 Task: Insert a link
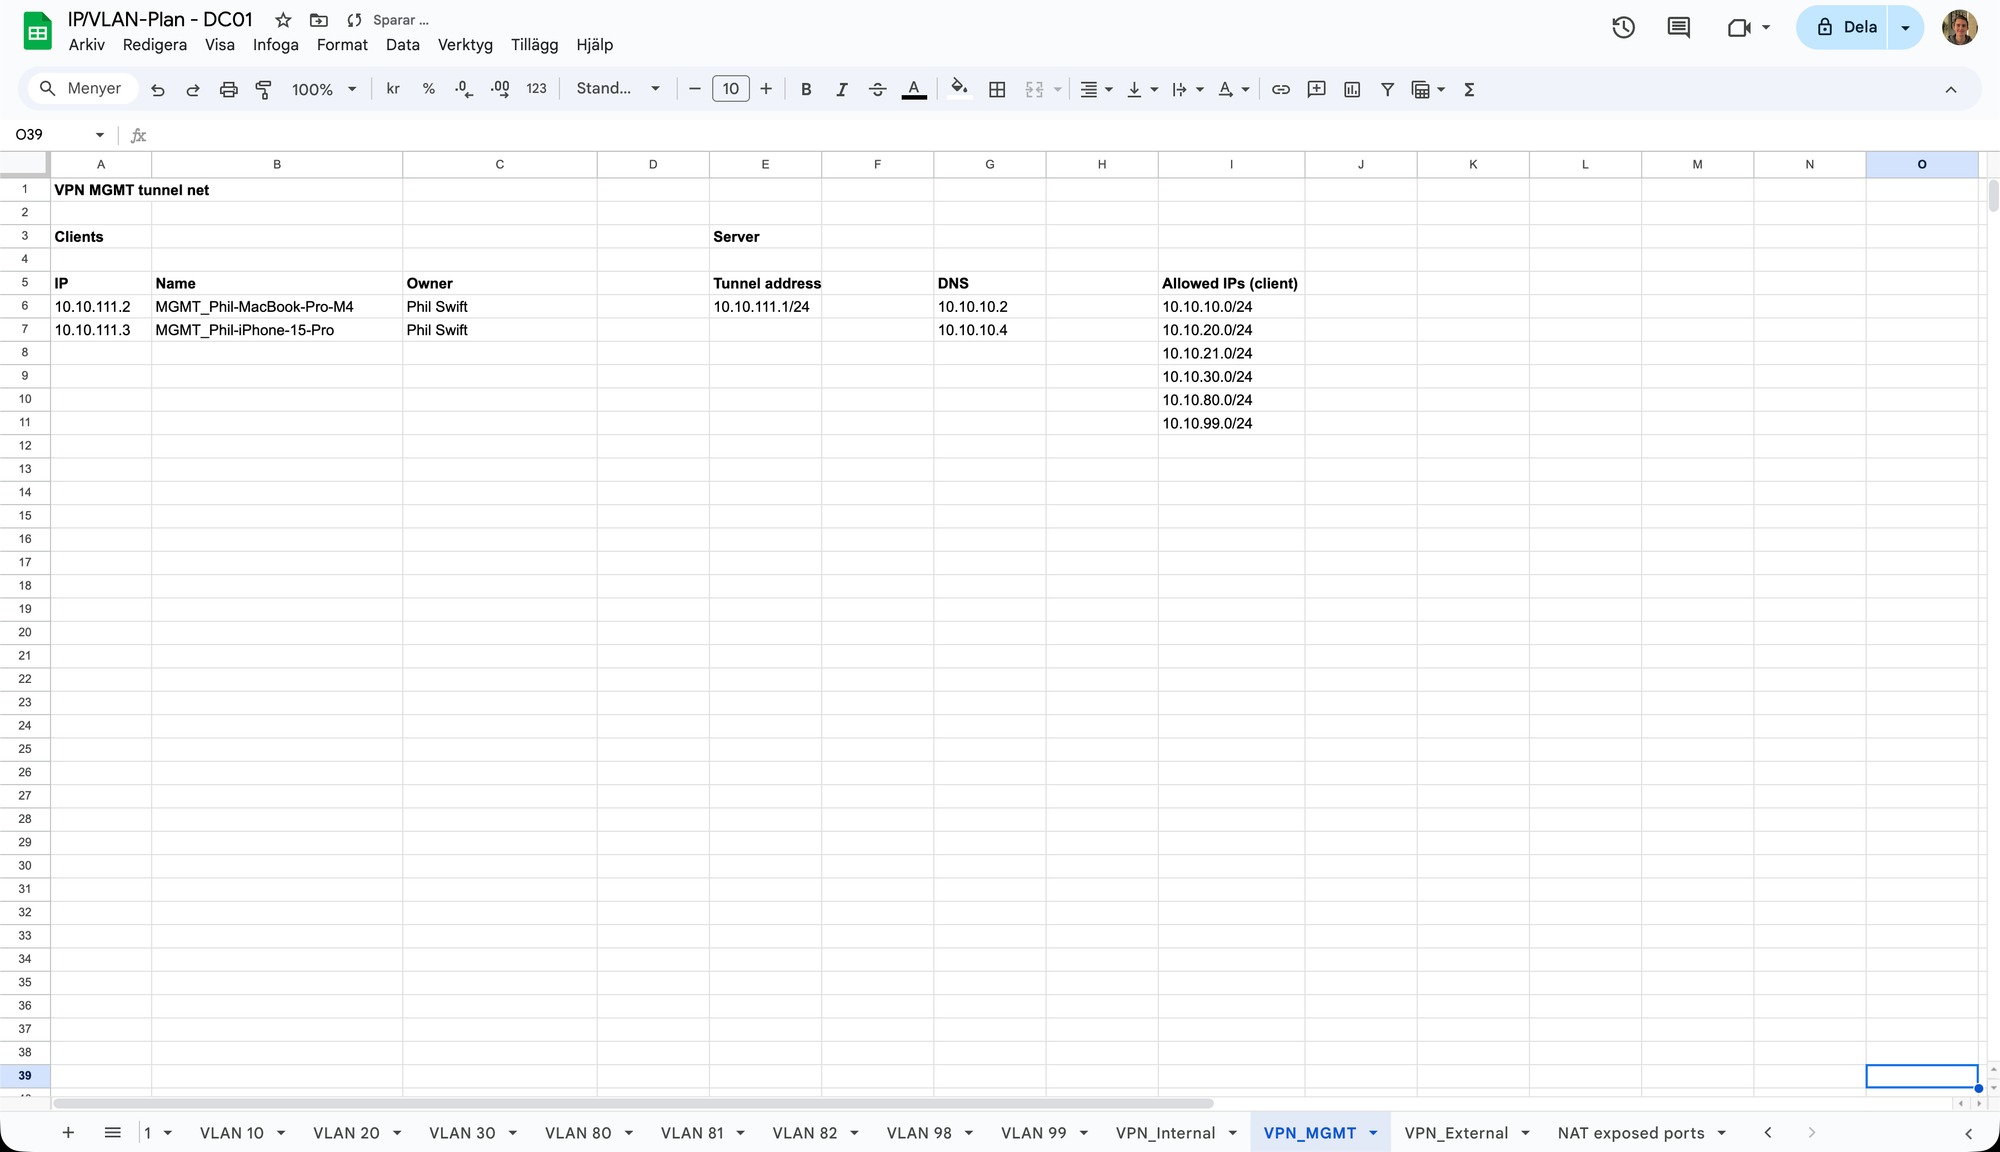[x=1281, y=89]
